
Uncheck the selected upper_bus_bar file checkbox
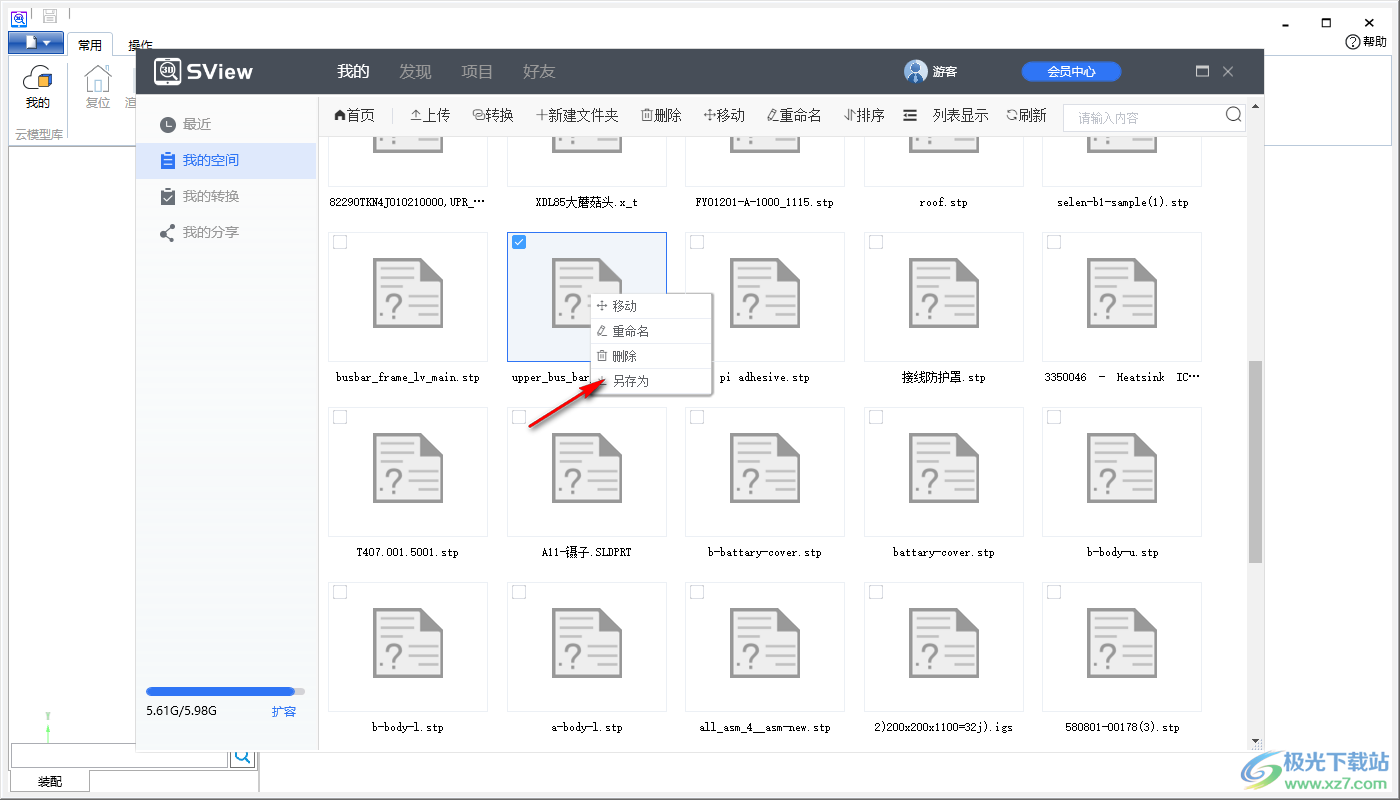click(519, 242)
